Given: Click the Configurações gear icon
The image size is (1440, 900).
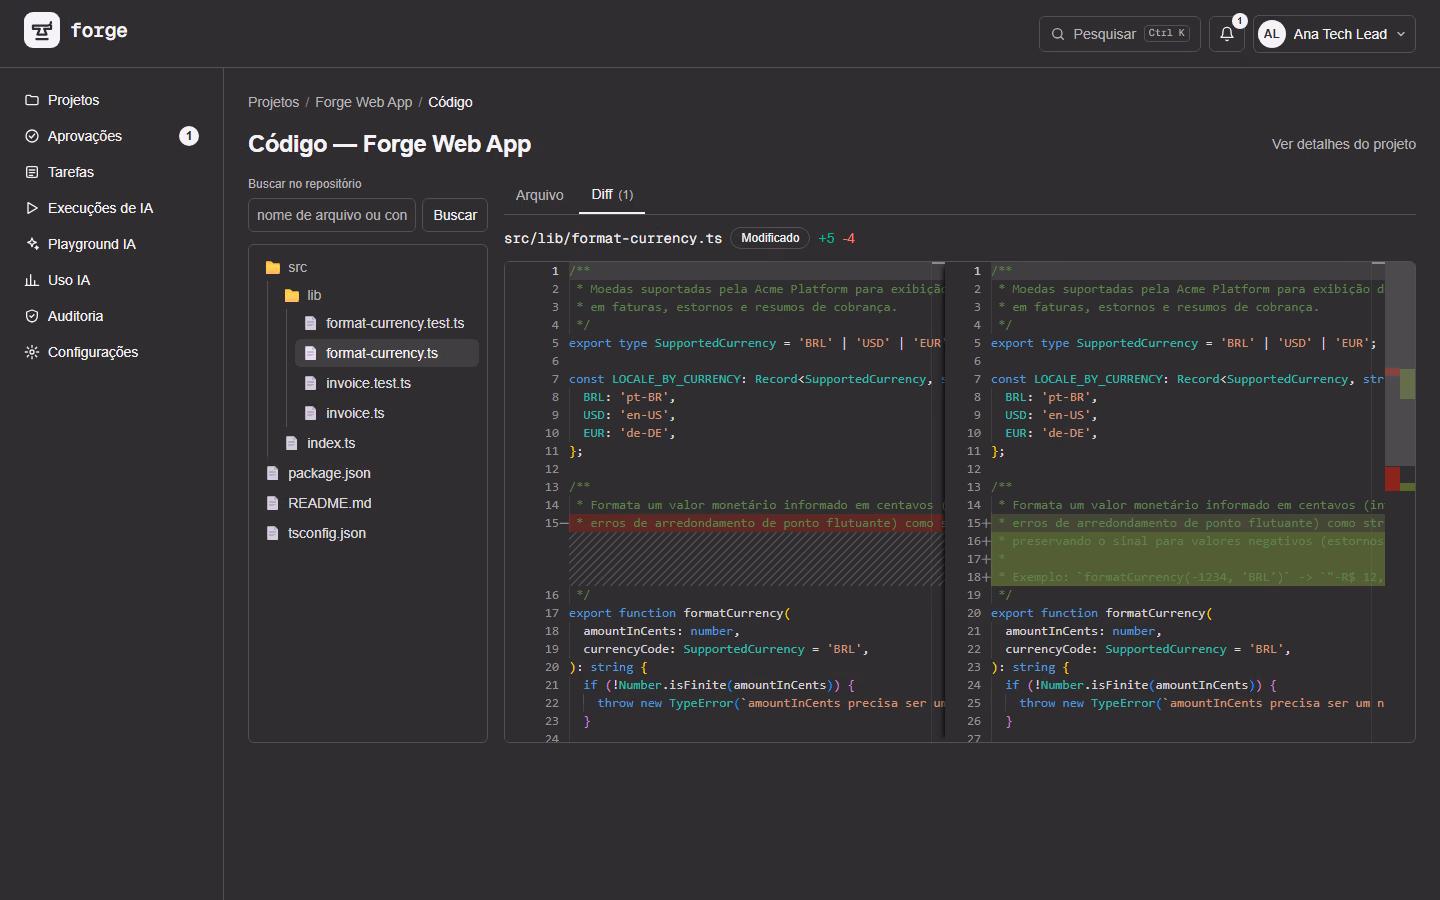Looking at the screenshot, I should tap(32, 352).
